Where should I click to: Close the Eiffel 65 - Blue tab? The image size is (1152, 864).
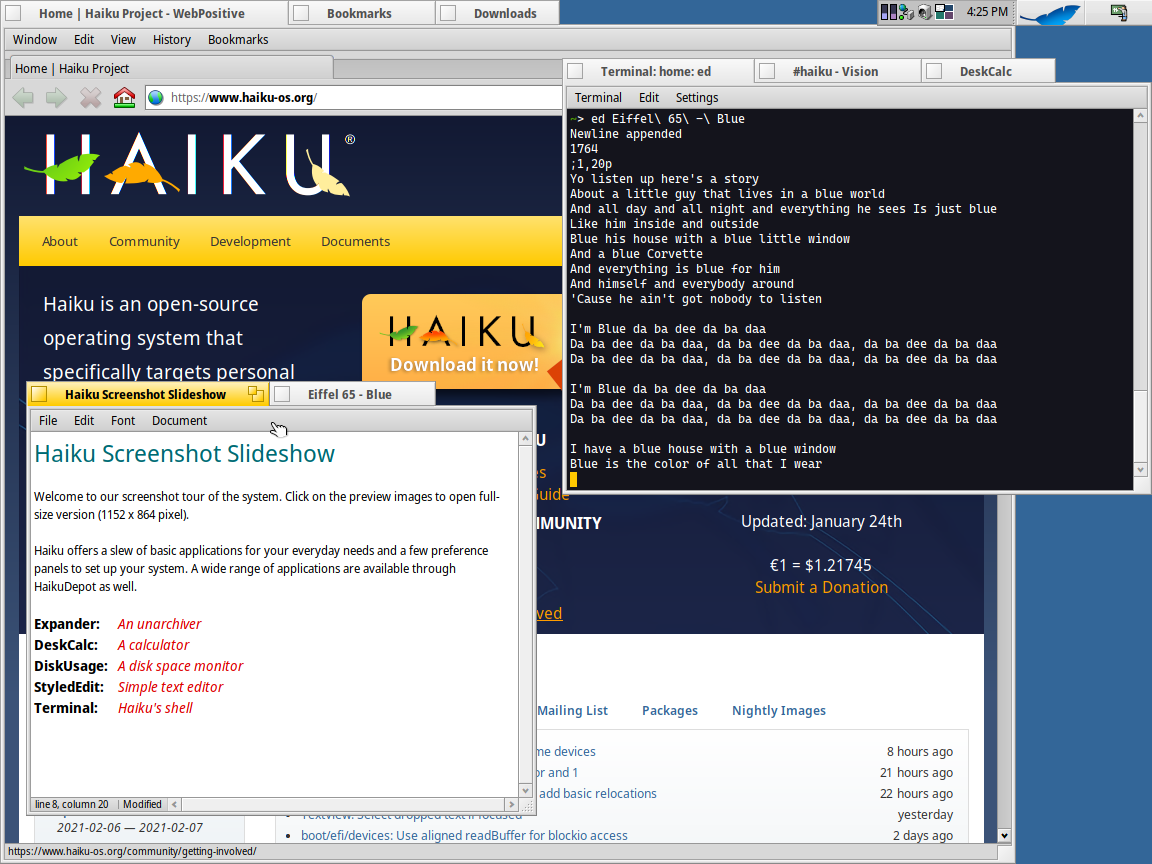(x=282, y=395)
